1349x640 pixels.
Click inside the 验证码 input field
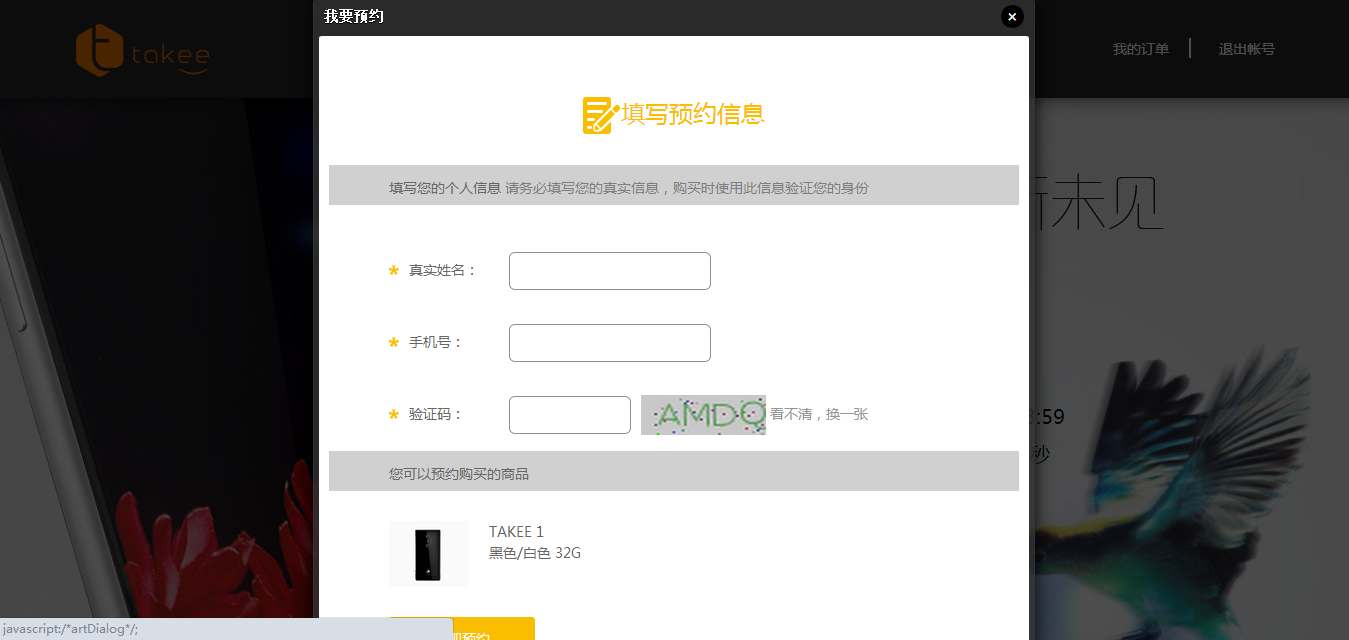click(569, 414)
